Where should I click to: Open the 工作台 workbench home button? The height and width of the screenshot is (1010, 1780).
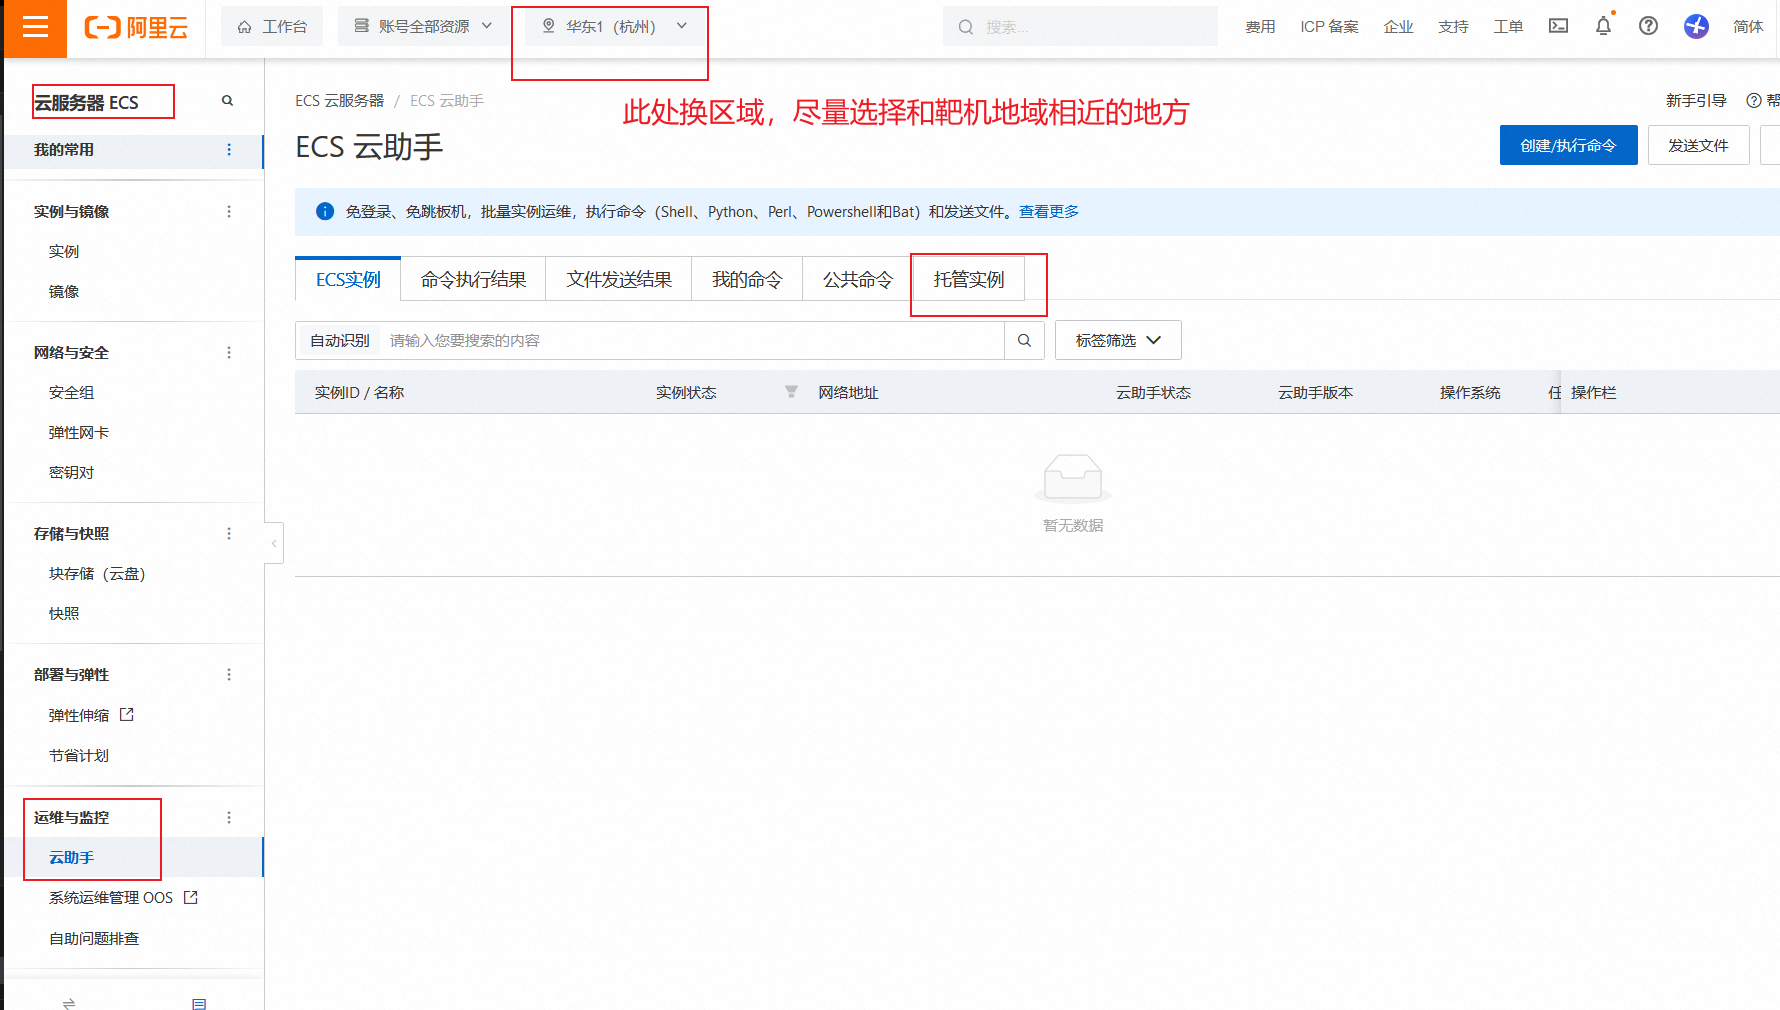[272, 27]
